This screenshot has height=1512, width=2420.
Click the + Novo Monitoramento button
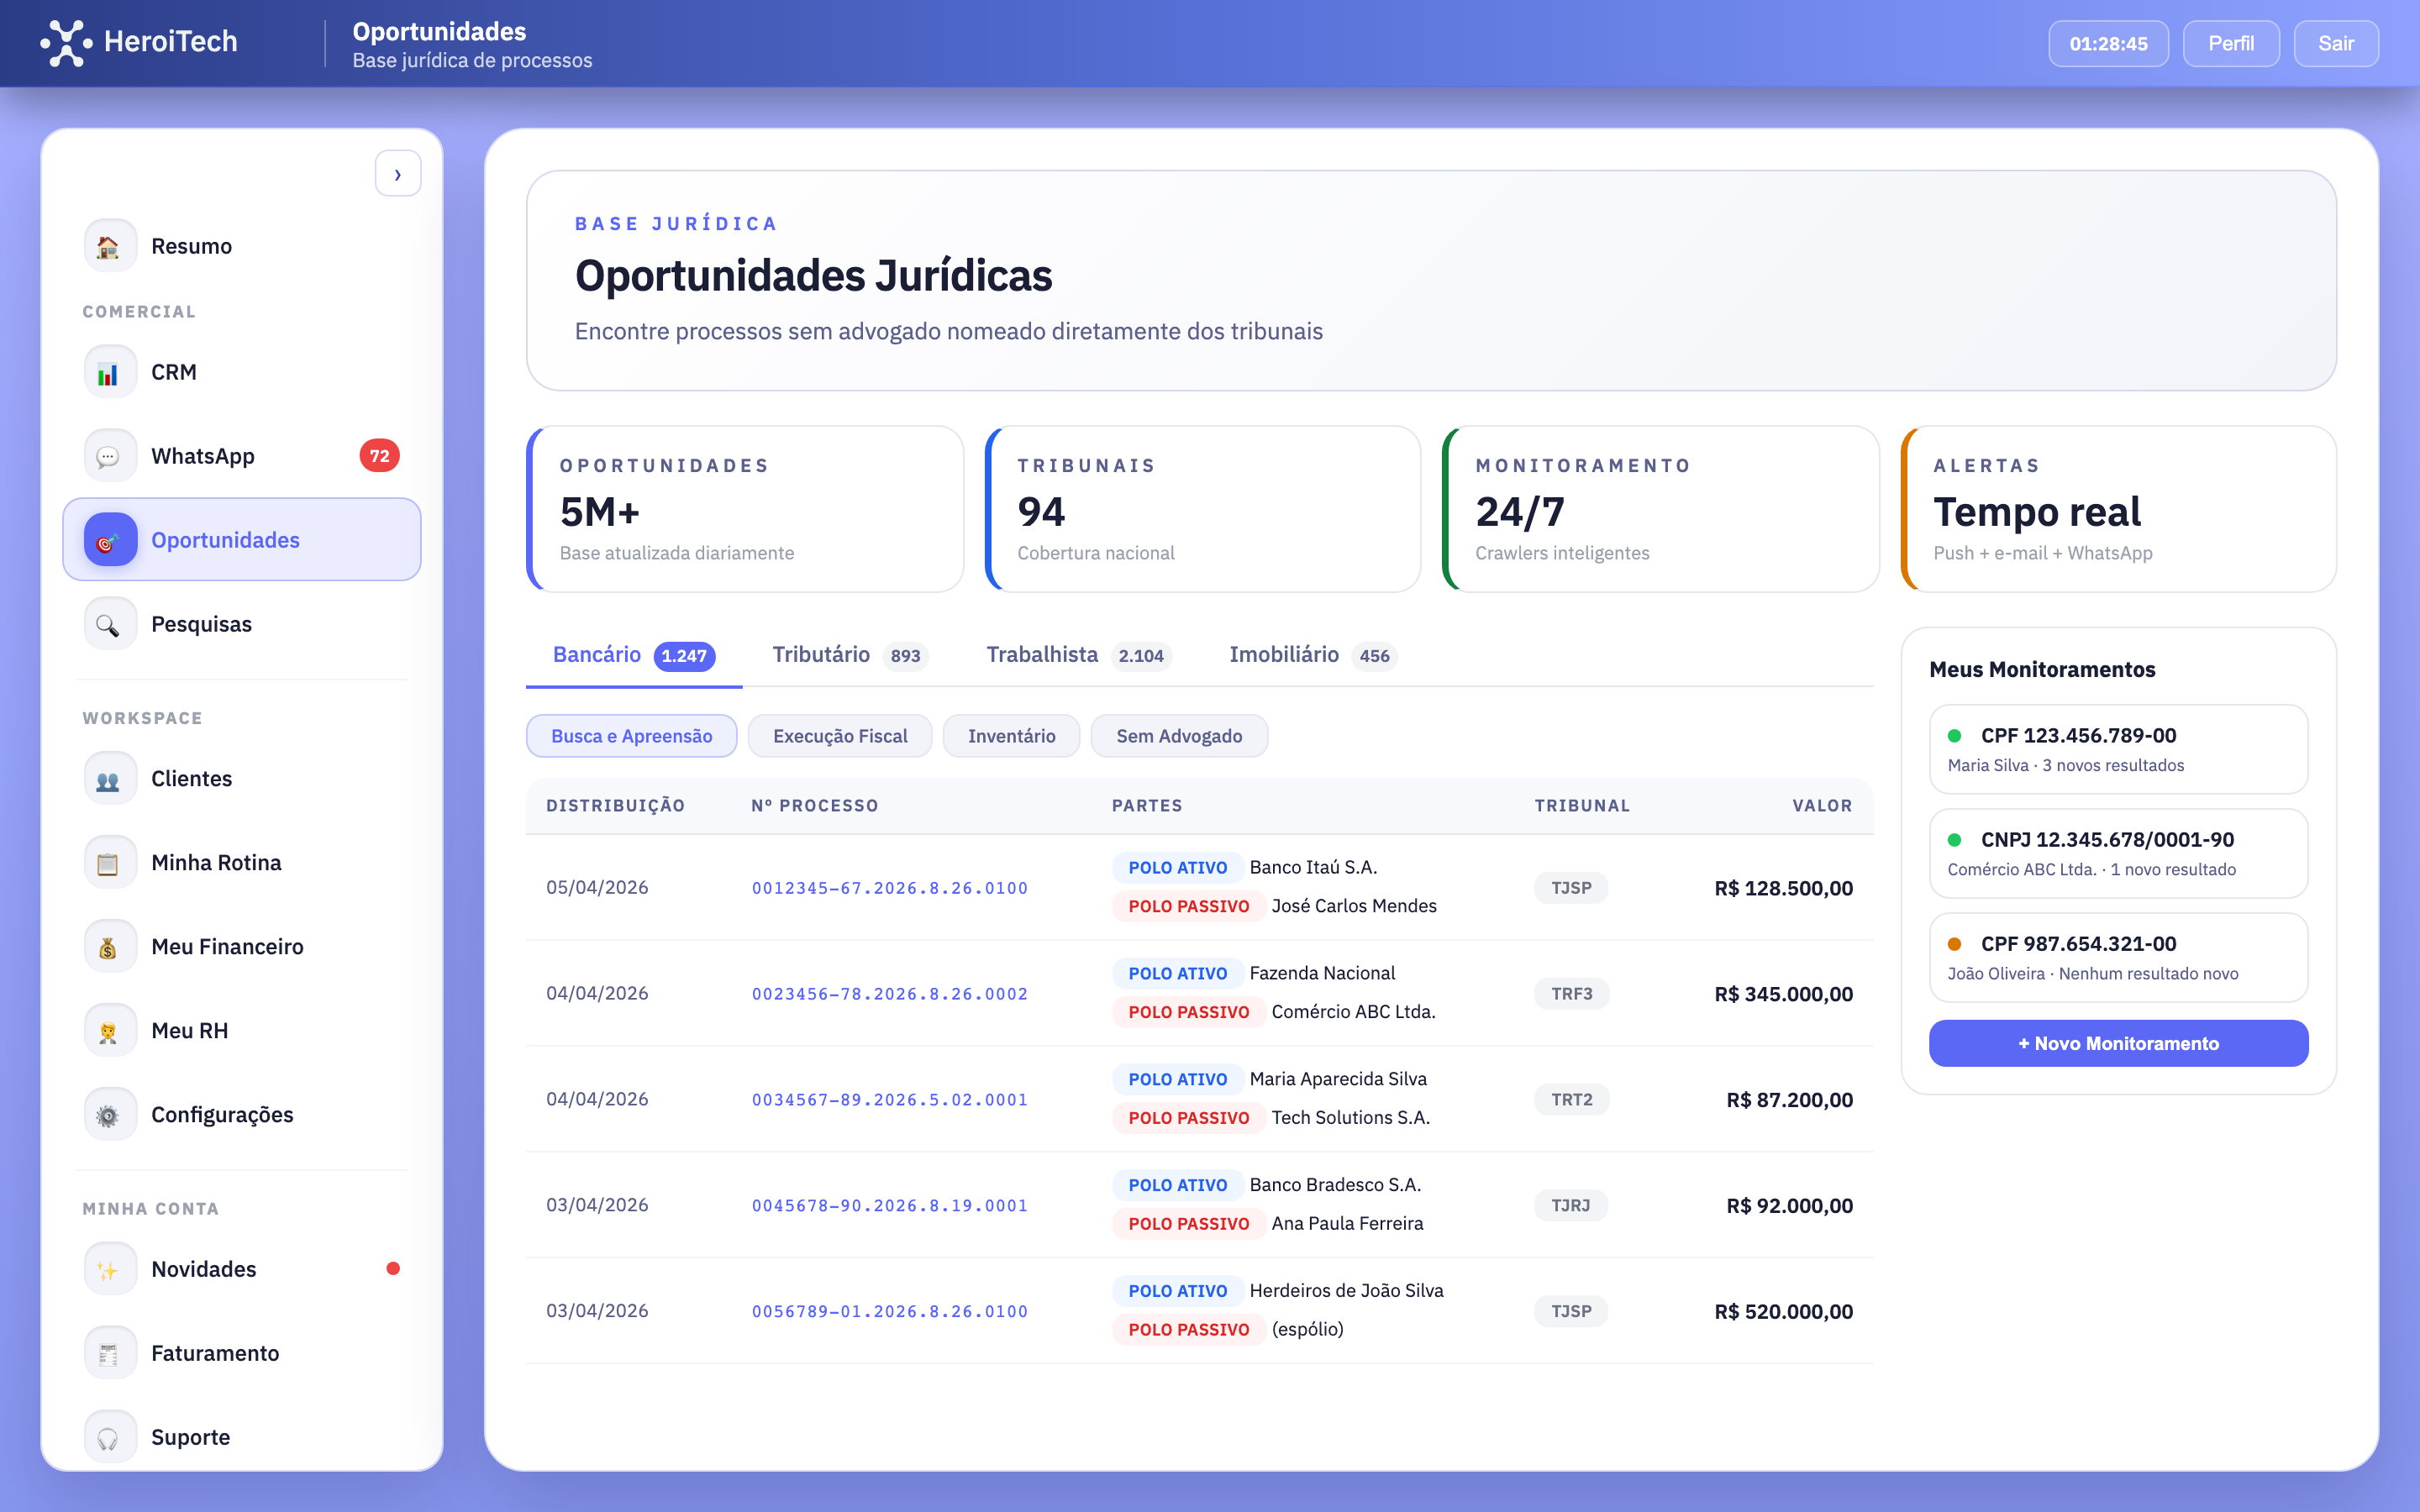pos(2117,1043)
